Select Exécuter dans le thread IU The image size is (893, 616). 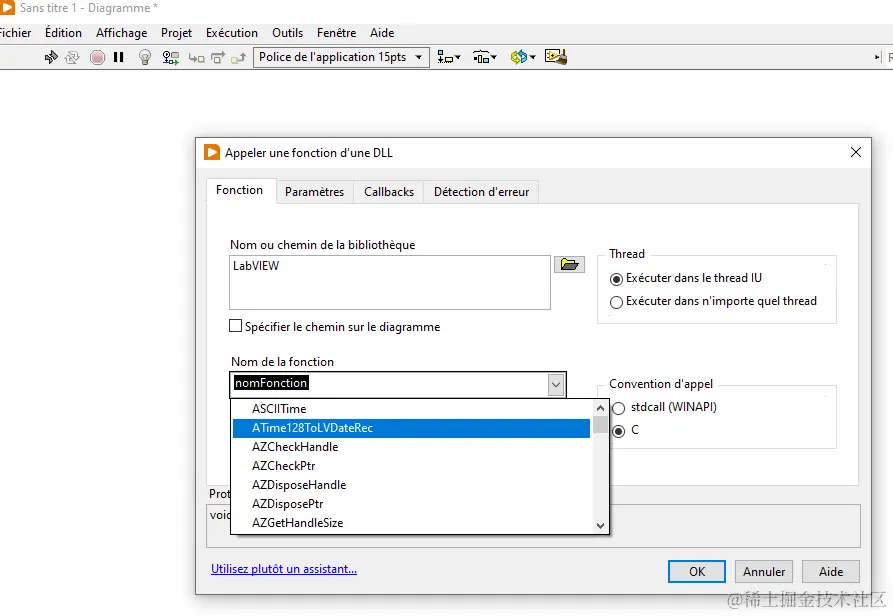[616, 279]
